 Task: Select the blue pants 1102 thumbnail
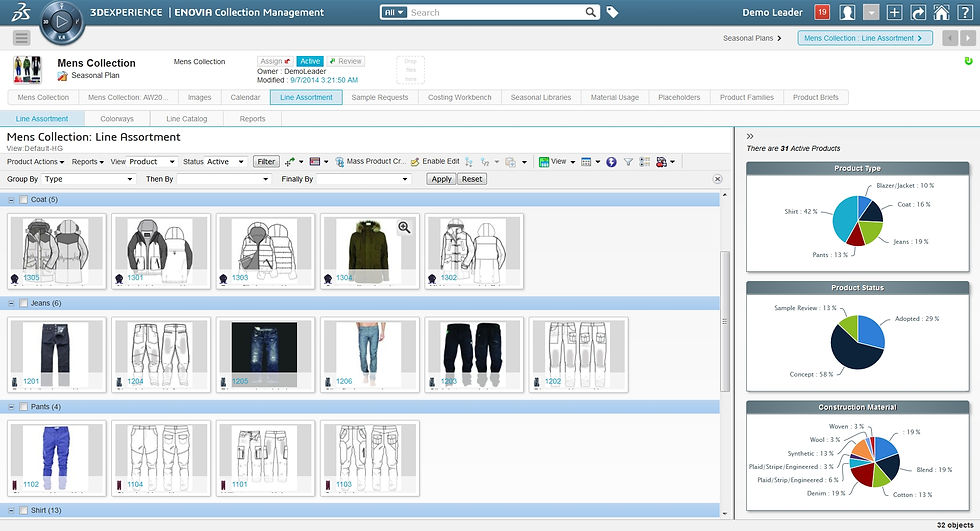point(57,458)
